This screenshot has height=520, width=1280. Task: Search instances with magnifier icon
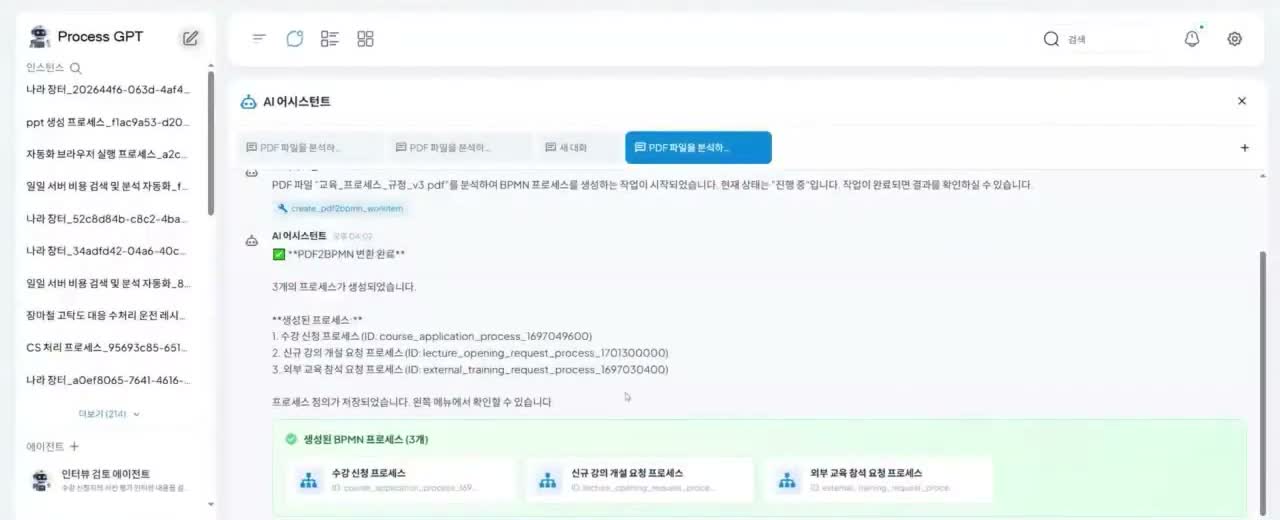point(75,68)
